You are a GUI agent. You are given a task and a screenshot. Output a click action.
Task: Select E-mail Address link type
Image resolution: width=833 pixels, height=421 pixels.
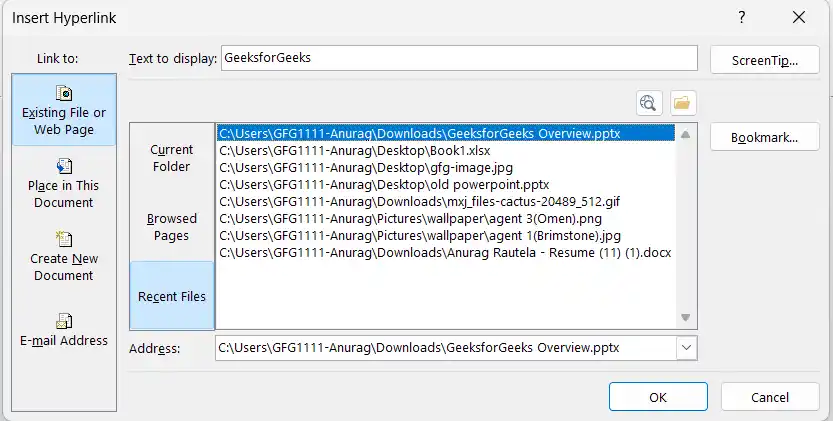tap(64, 330)
